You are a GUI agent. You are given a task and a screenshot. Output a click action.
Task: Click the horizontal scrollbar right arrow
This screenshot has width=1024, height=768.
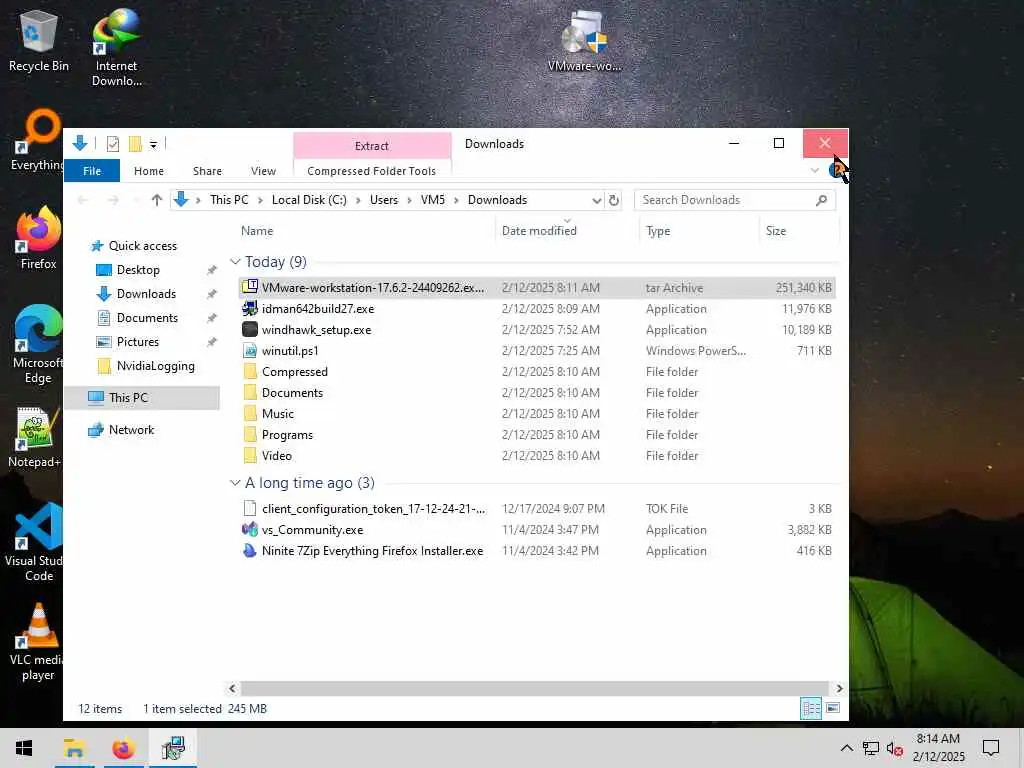839,688
